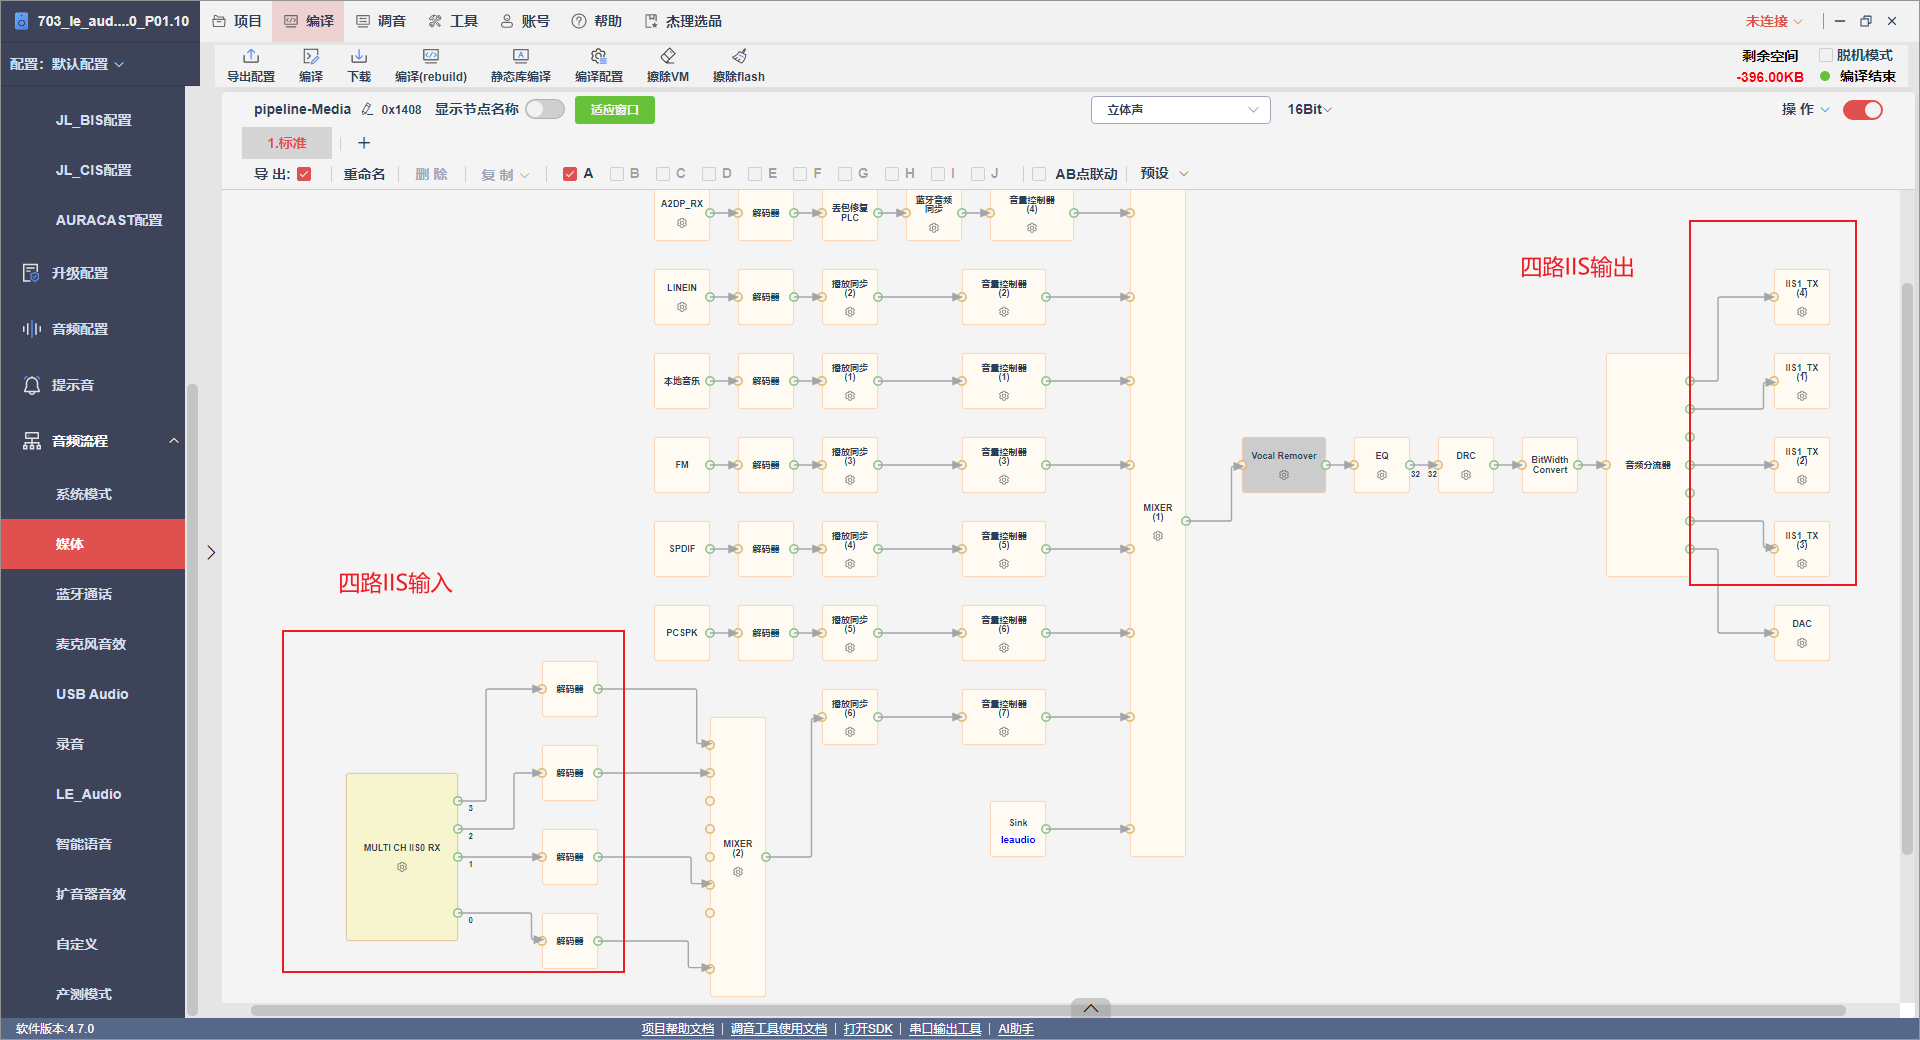This screenshot has height=1040, width=1920.
Task: Click the 编译 compile toolbar icon
Action: pos(311,56)
